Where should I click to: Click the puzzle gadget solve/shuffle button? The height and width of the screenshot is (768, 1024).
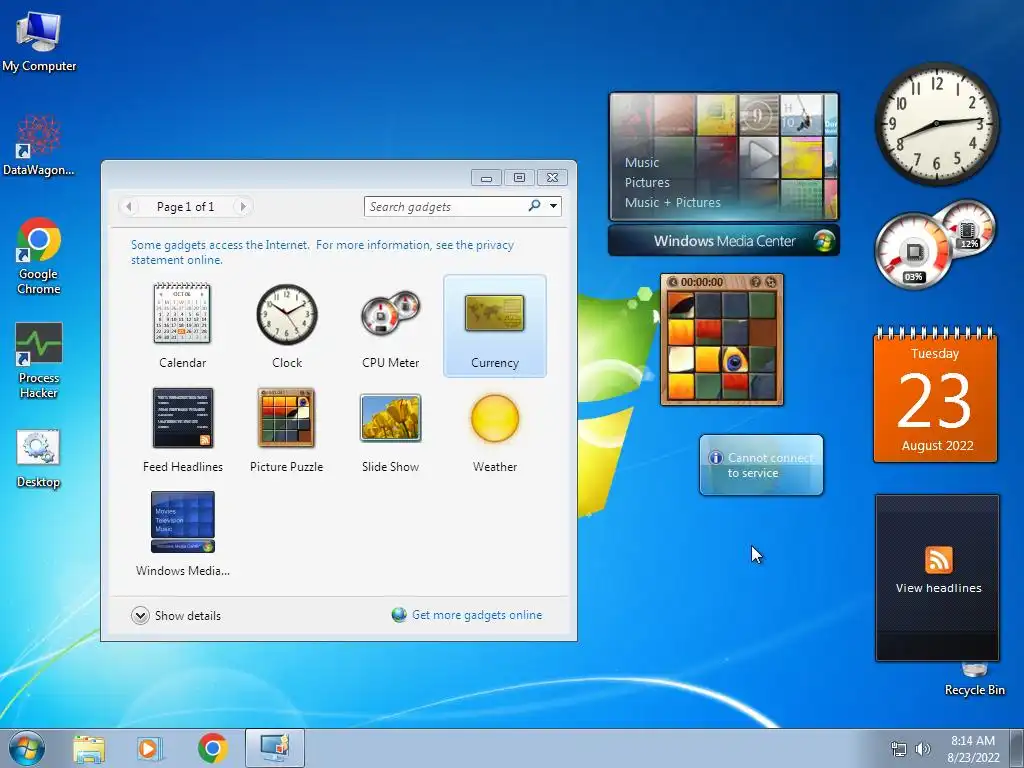pos(771,282)
